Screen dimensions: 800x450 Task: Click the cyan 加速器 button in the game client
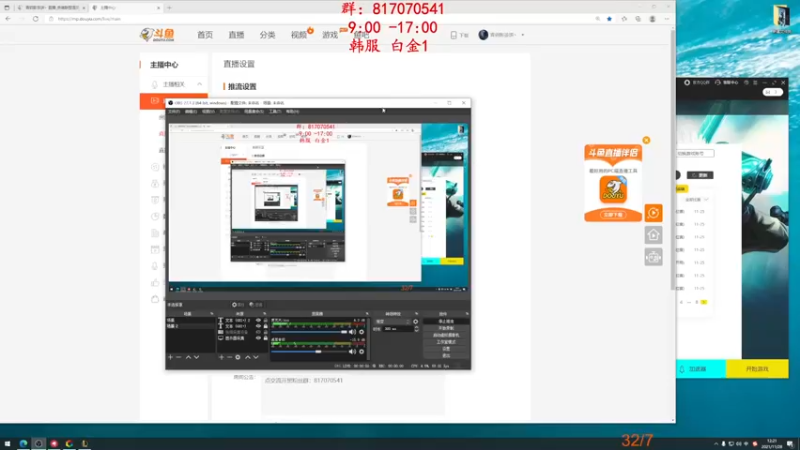(x=701, y=369)
